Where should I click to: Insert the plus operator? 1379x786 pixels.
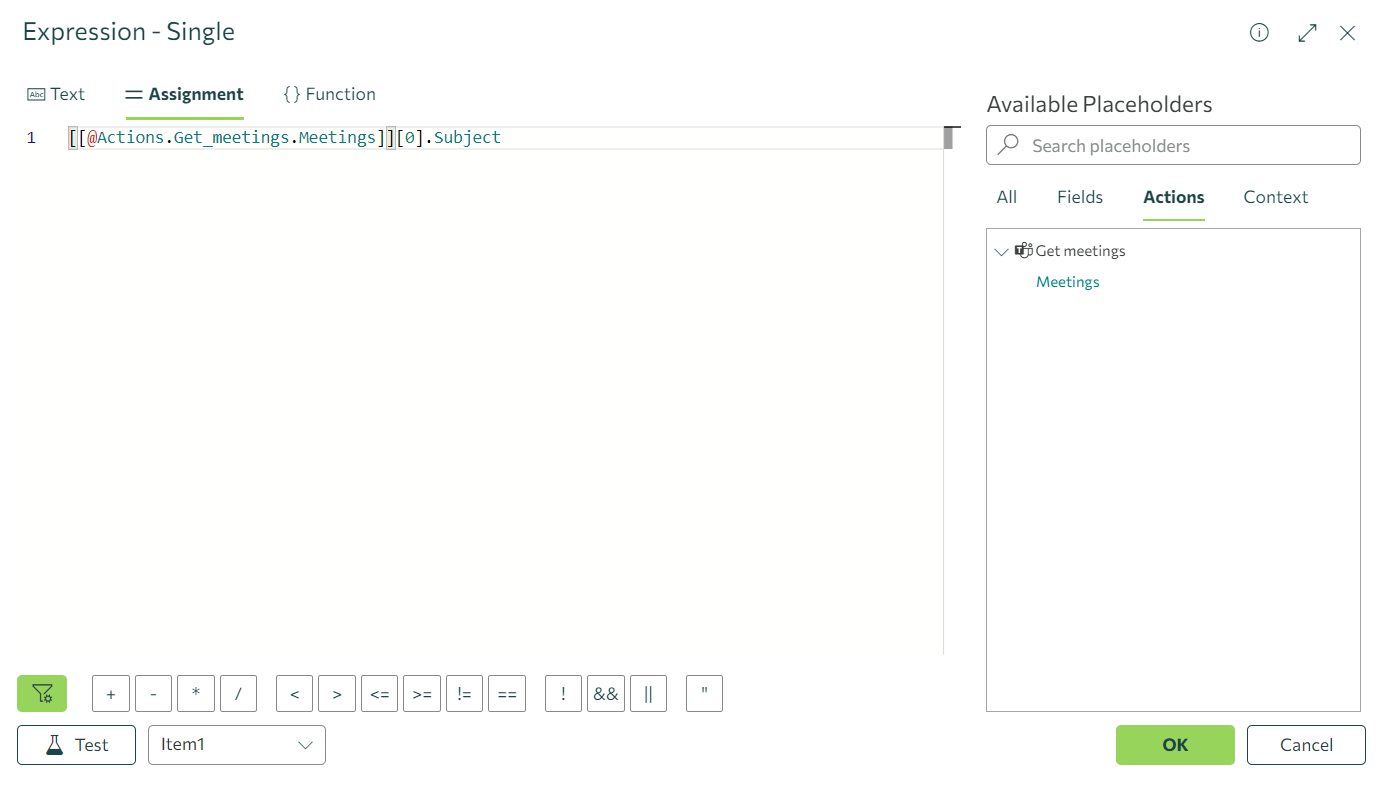coord(111,693)
